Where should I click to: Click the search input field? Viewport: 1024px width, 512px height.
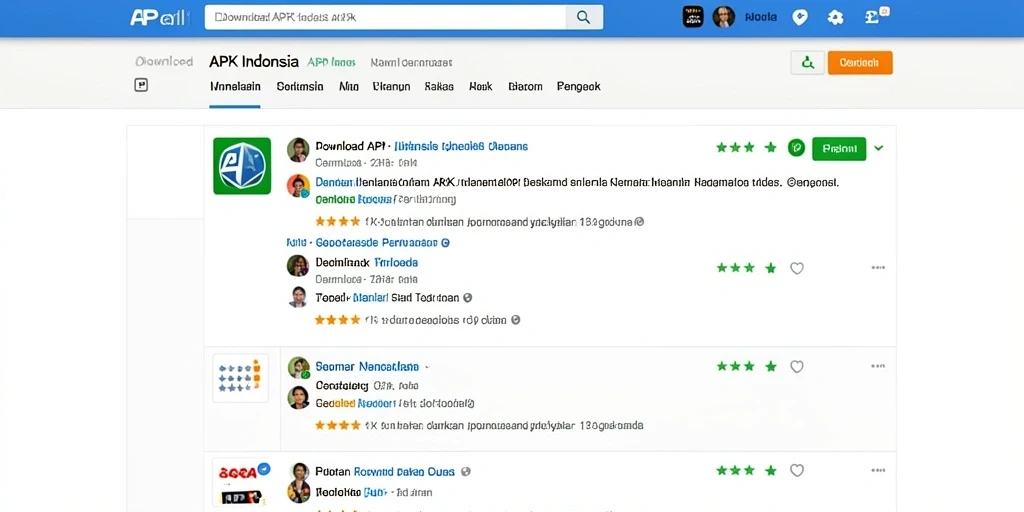[385, 17]
